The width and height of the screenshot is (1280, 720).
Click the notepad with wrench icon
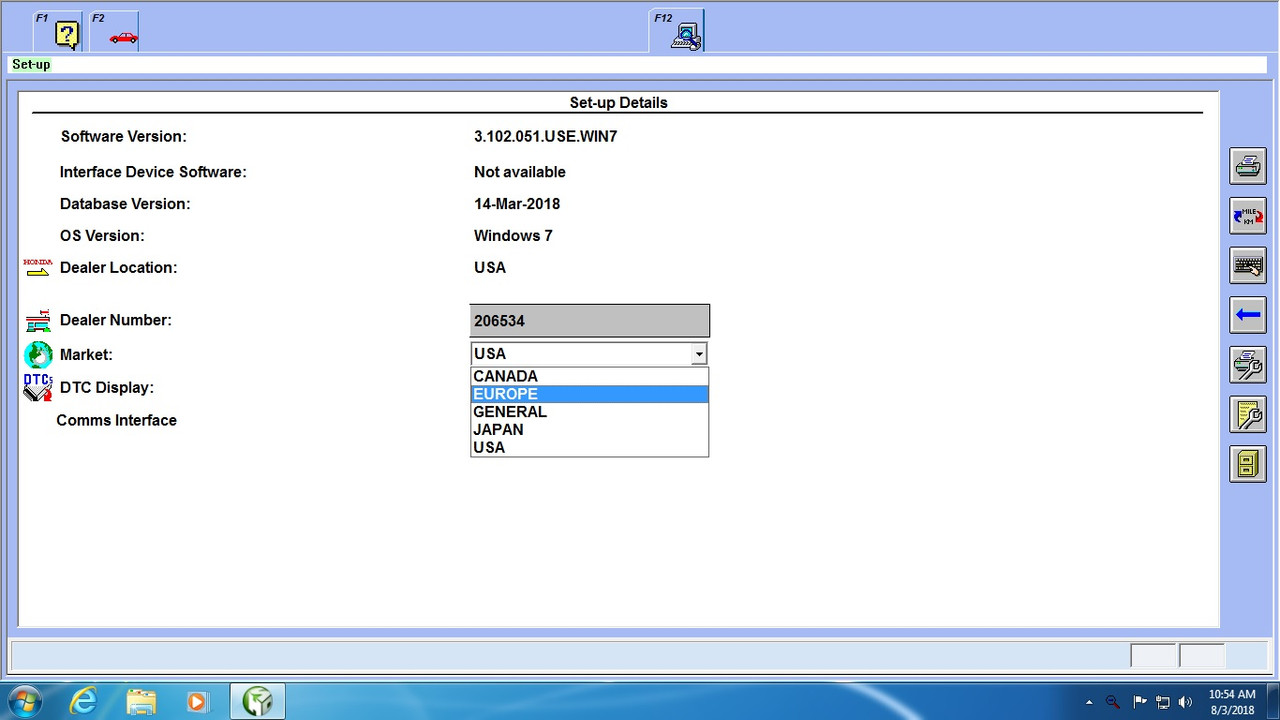tap(1248, 414)
